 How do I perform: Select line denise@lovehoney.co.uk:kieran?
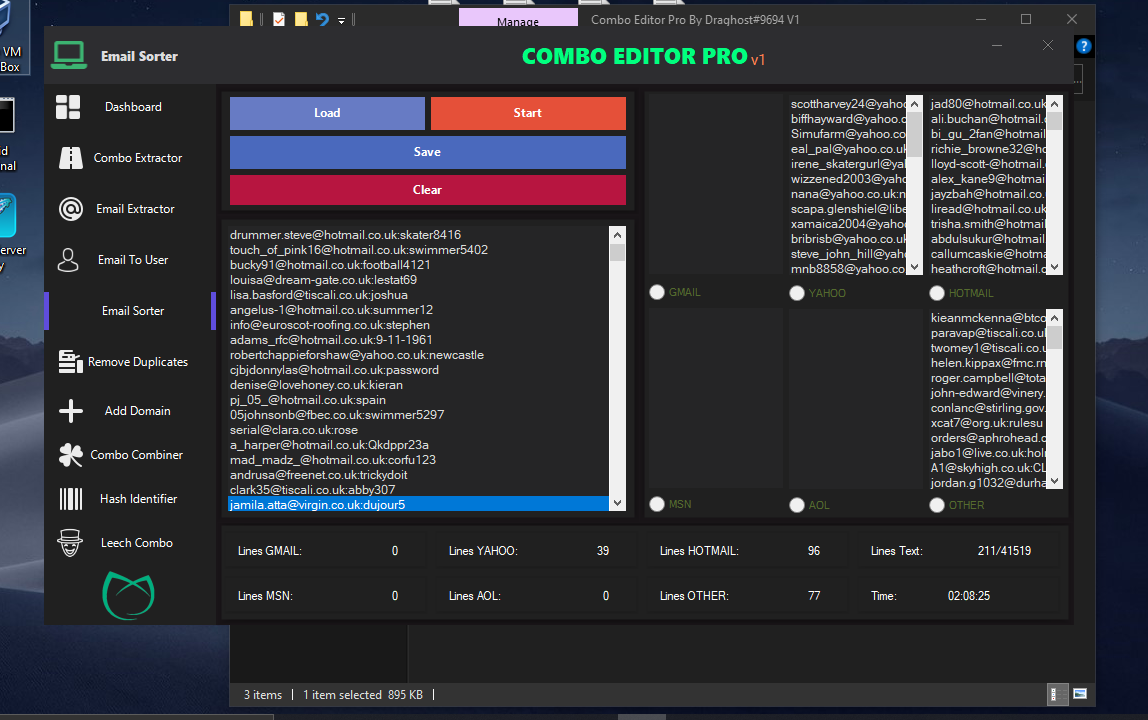(x=316, y=385)
